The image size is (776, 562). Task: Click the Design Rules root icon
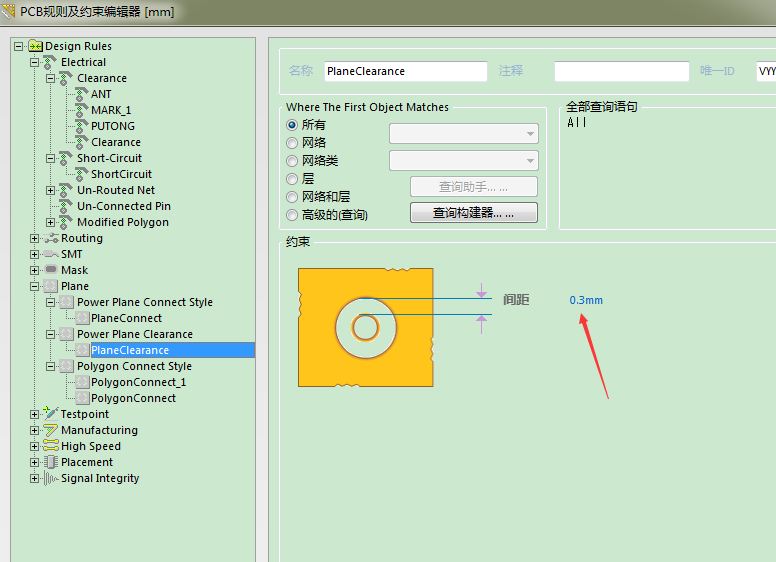35,46
